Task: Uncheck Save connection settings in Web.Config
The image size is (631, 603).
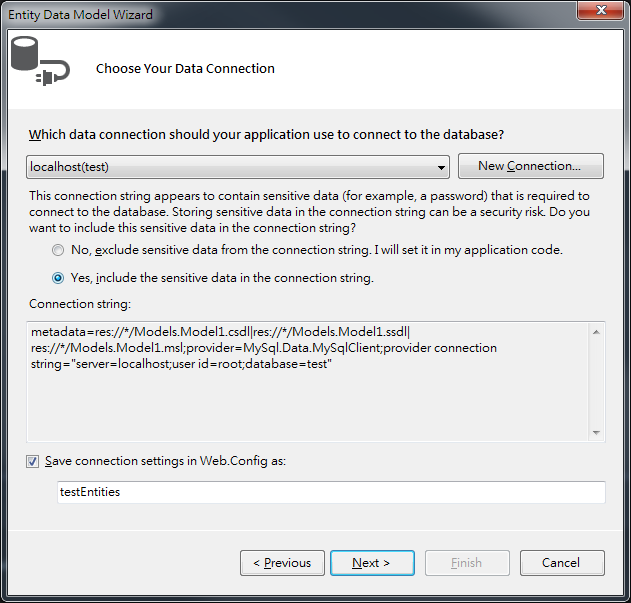Action: [x=33, y=461]
